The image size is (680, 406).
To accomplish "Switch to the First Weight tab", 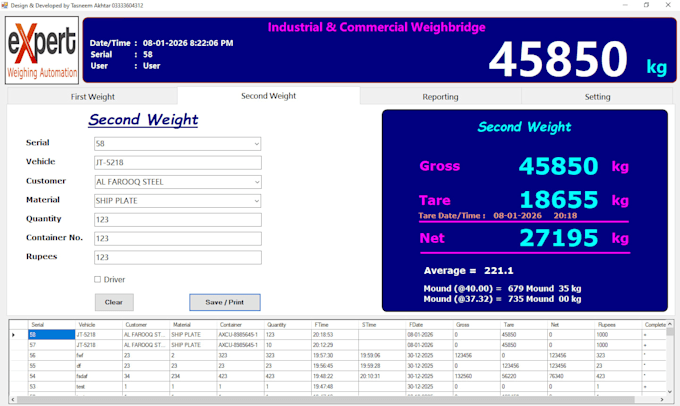I will (x=92, y=97).
